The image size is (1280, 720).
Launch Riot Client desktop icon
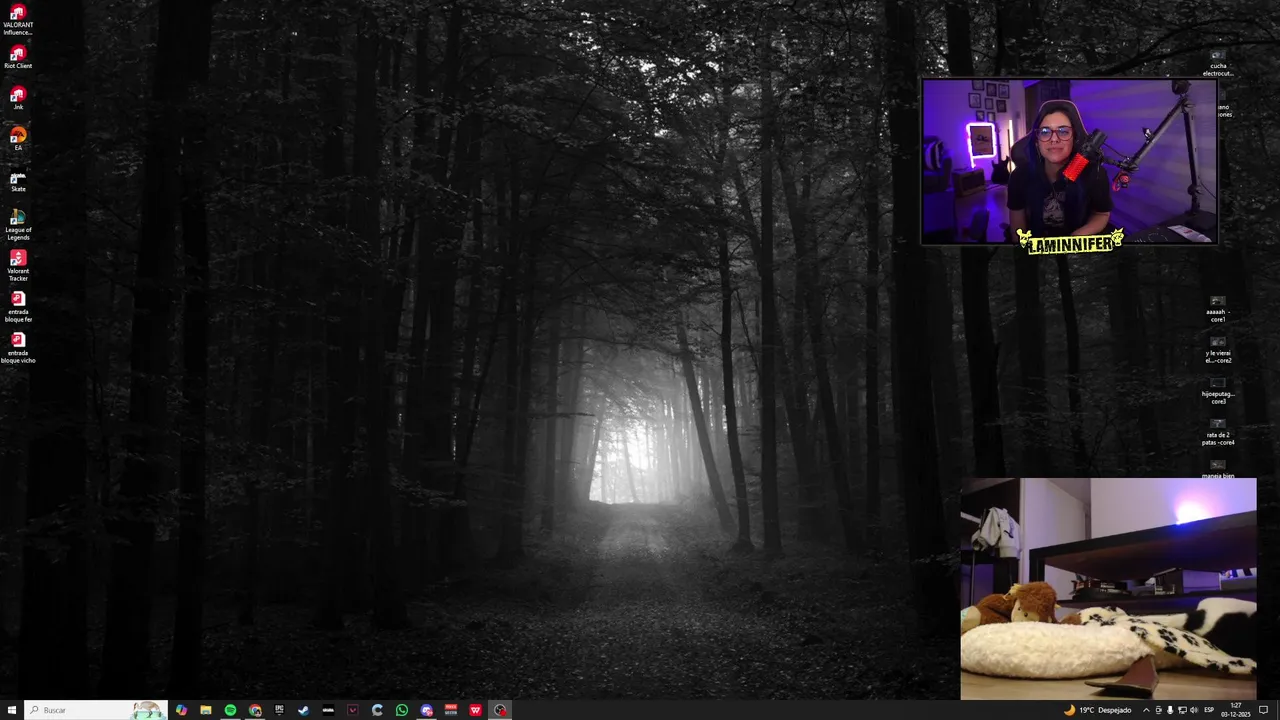[18, 58]
